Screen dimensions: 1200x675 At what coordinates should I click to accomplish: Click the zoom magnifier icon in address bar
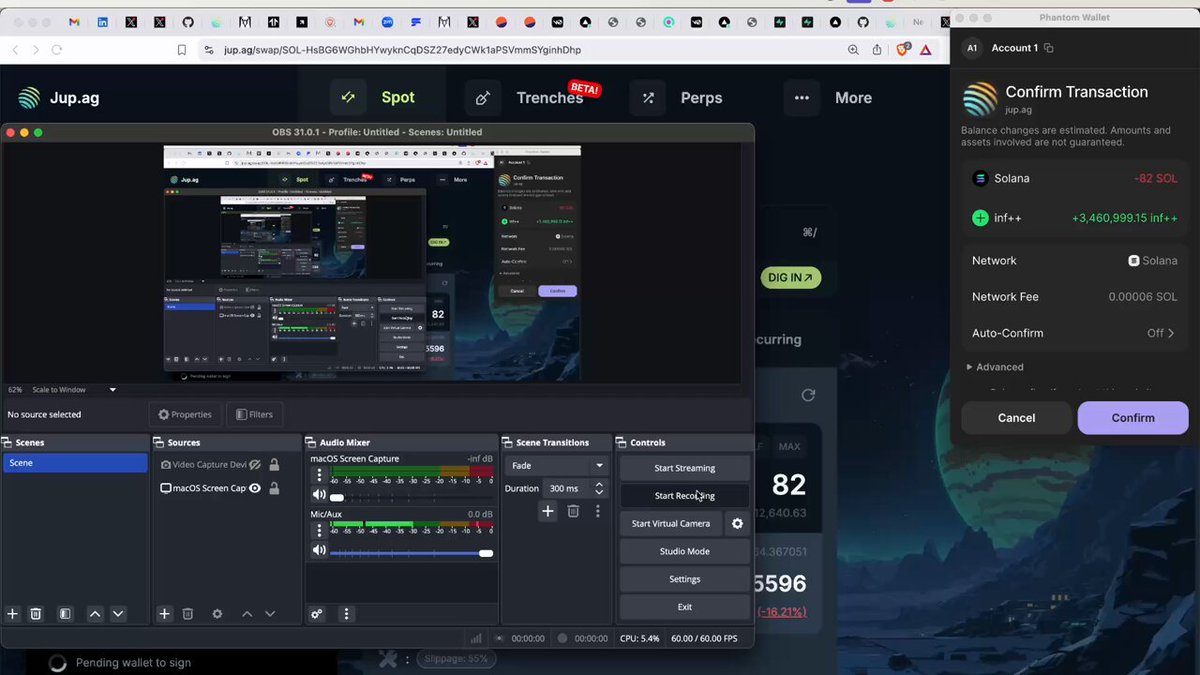(853, 49)
